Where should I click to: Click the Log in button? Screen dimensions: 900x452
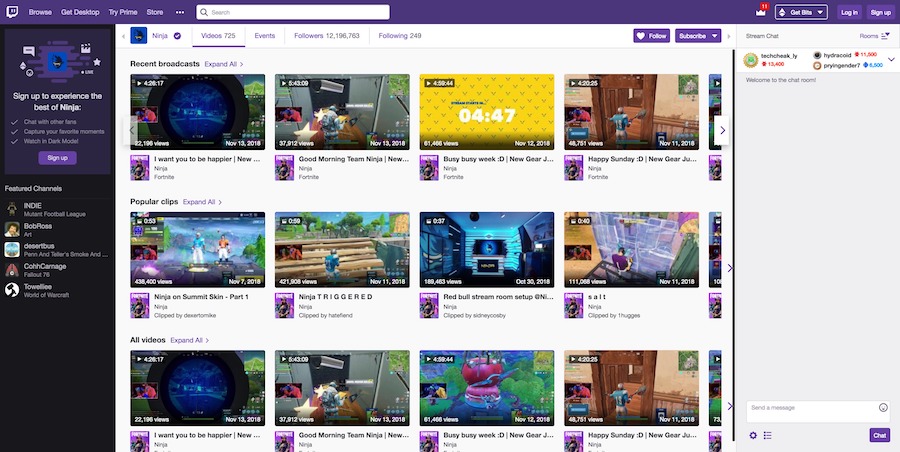pyautogui.click(x=849, y=12)
